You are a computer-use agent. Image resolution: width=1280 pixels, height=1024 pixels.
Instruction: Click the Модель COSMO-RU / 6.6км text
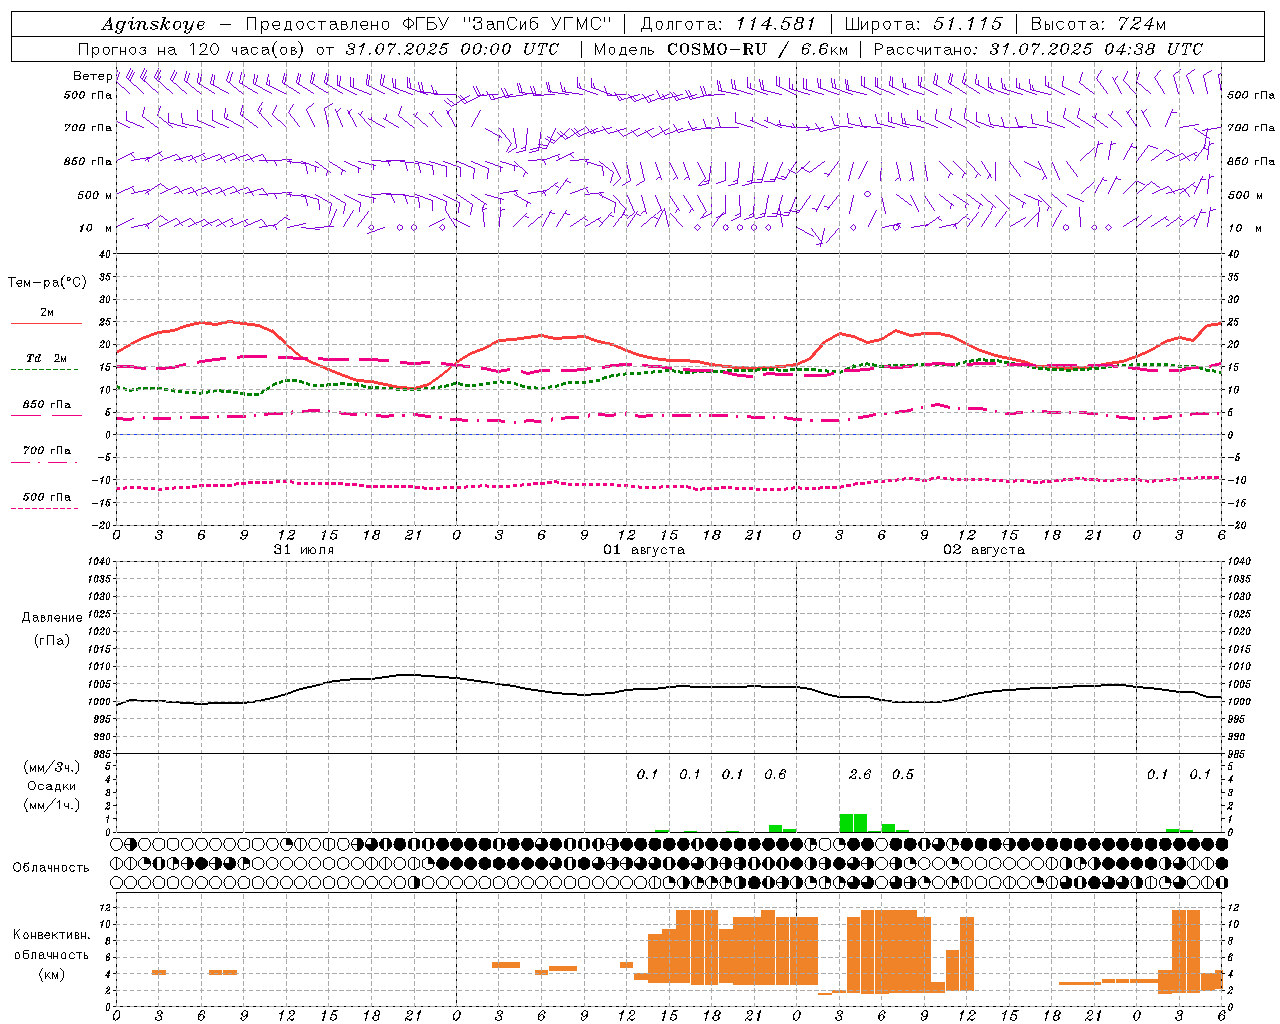720,49
